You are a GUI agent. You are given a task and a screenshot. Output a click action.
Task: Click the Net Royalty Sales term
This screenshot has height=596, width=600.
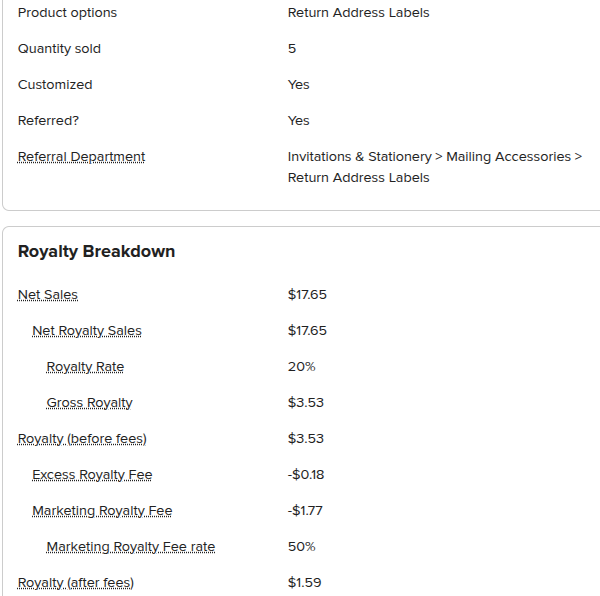[87, 331]
